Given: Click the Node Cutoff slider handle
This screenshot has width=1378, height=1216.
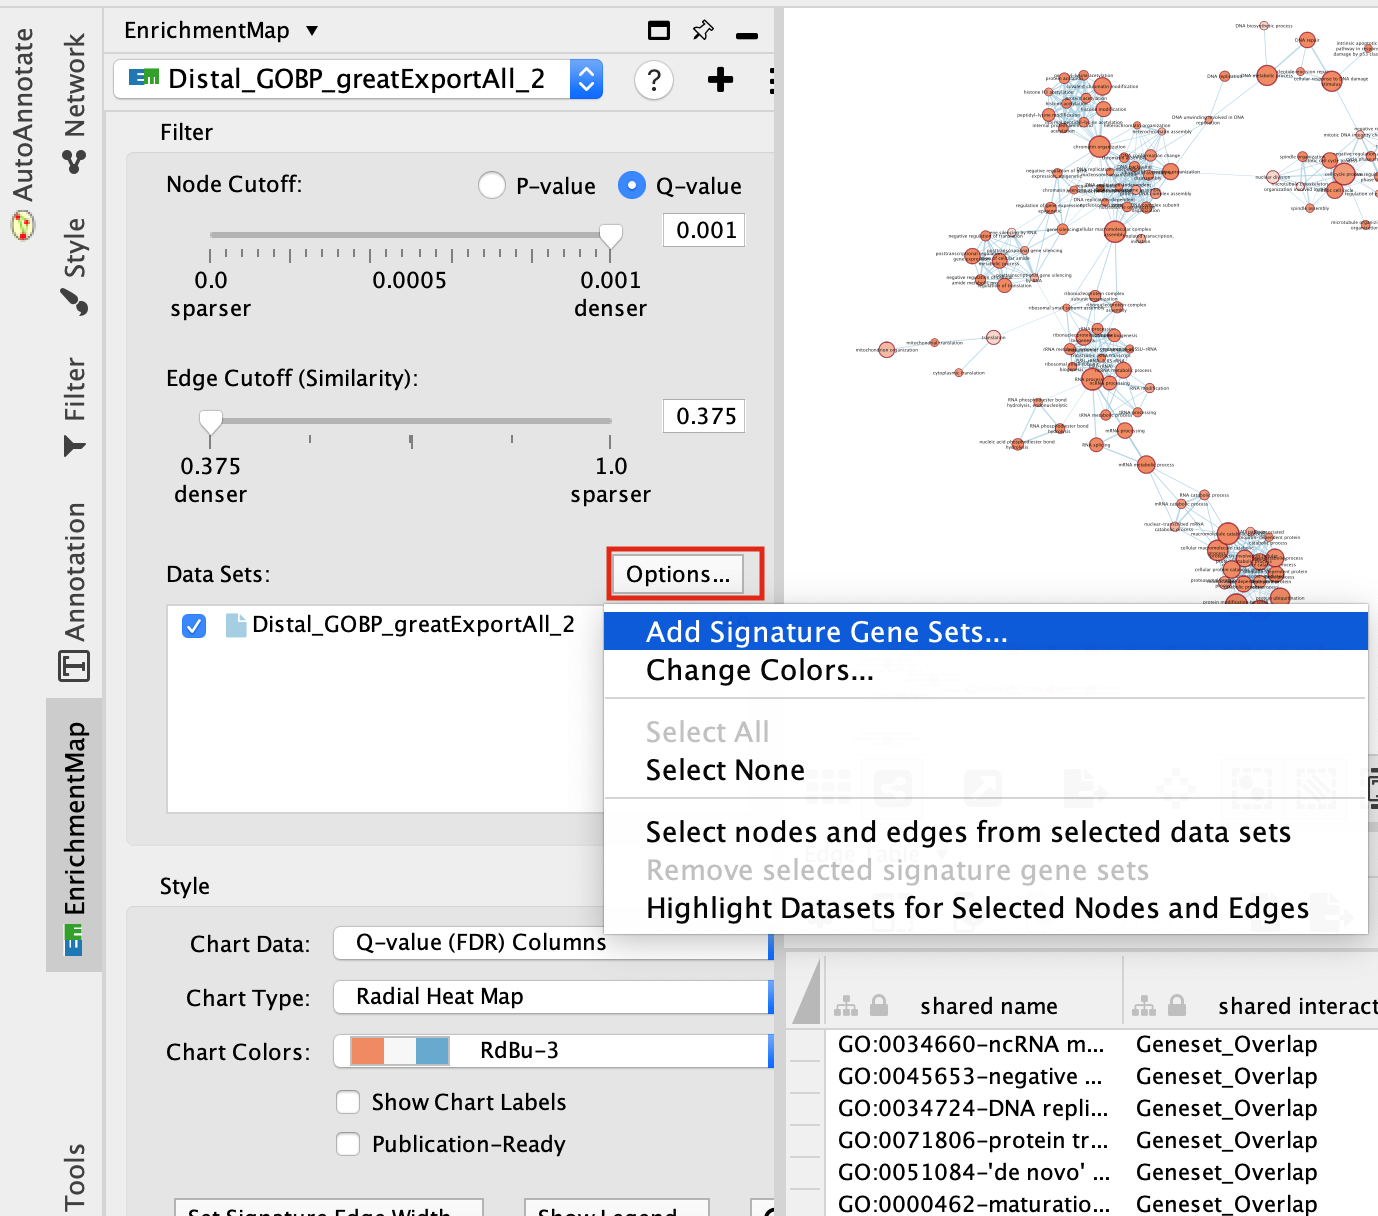Looking at the screenshot, I should (611, 236).
